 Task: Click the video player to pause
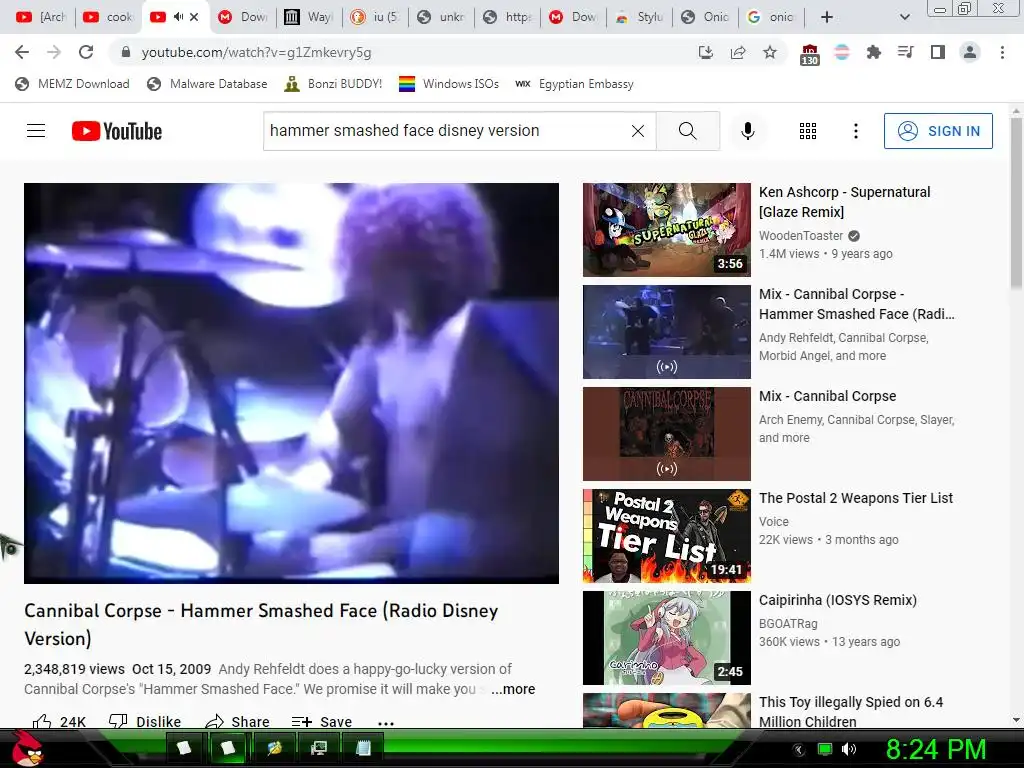coord(291,383)
